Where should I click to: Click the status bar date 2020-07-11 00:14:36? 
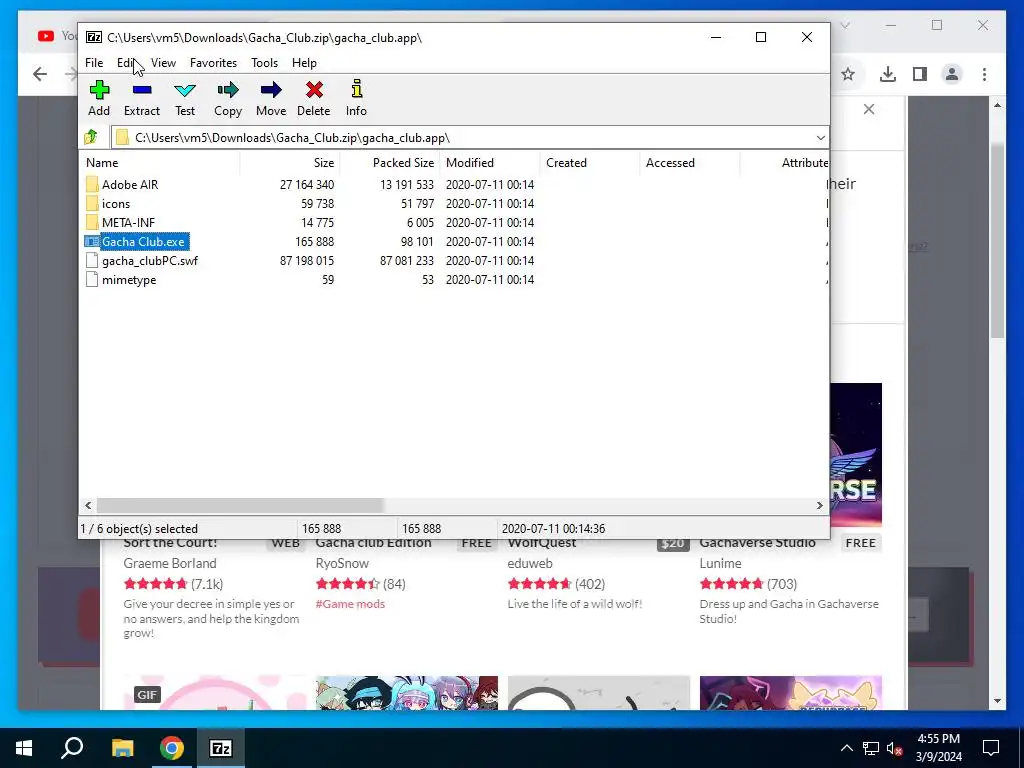[553, 528]
